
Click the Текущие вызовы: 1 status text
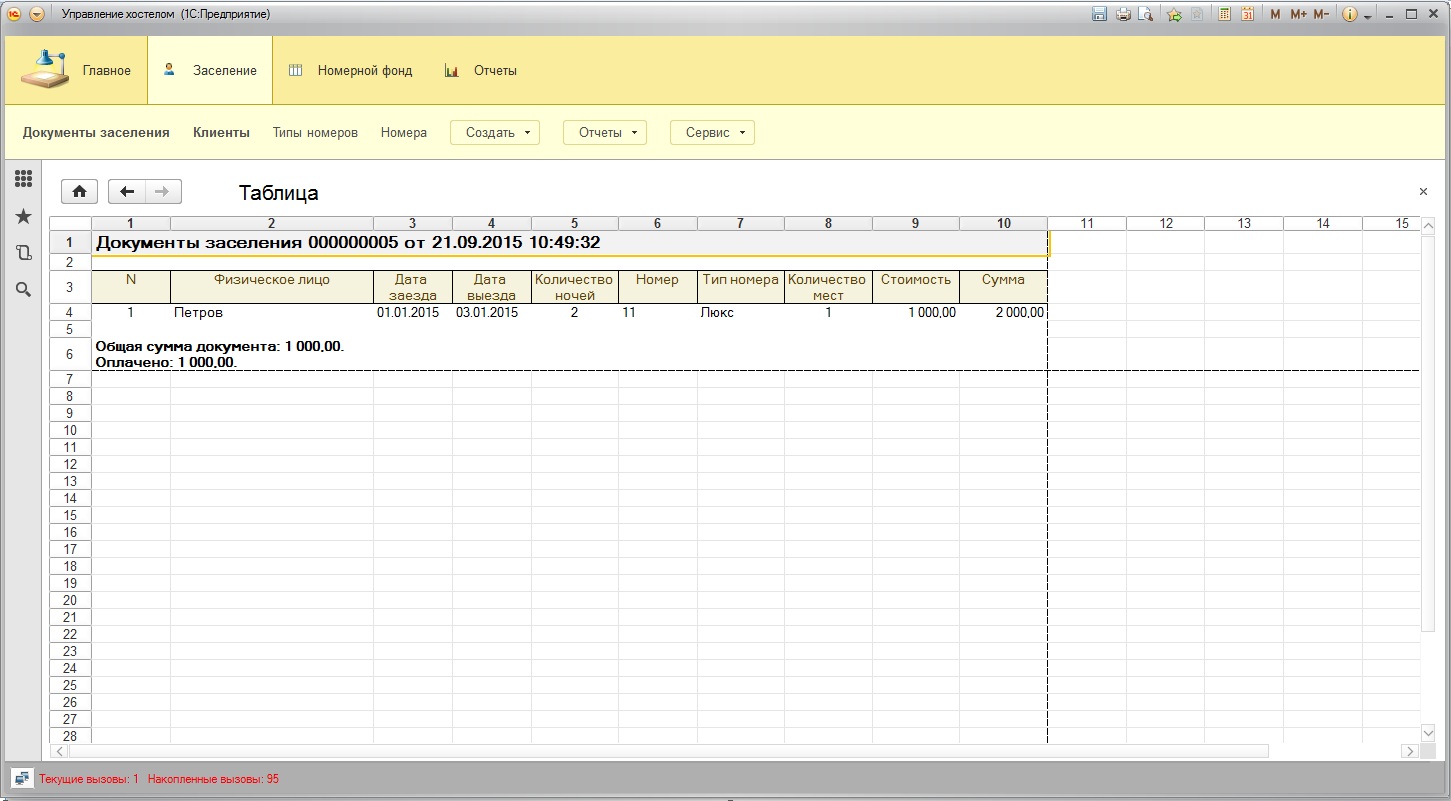(x=89, y=779)
